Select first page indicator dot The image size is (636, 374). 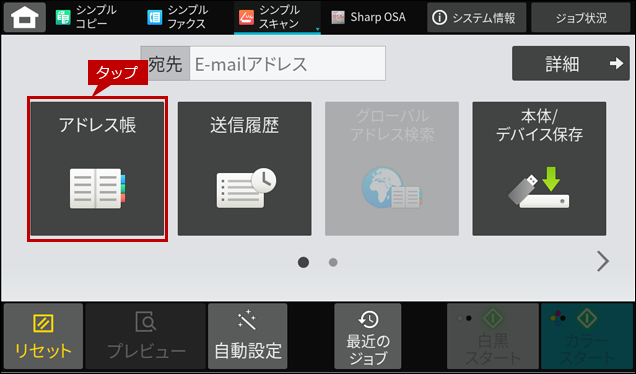click(303, 262)
